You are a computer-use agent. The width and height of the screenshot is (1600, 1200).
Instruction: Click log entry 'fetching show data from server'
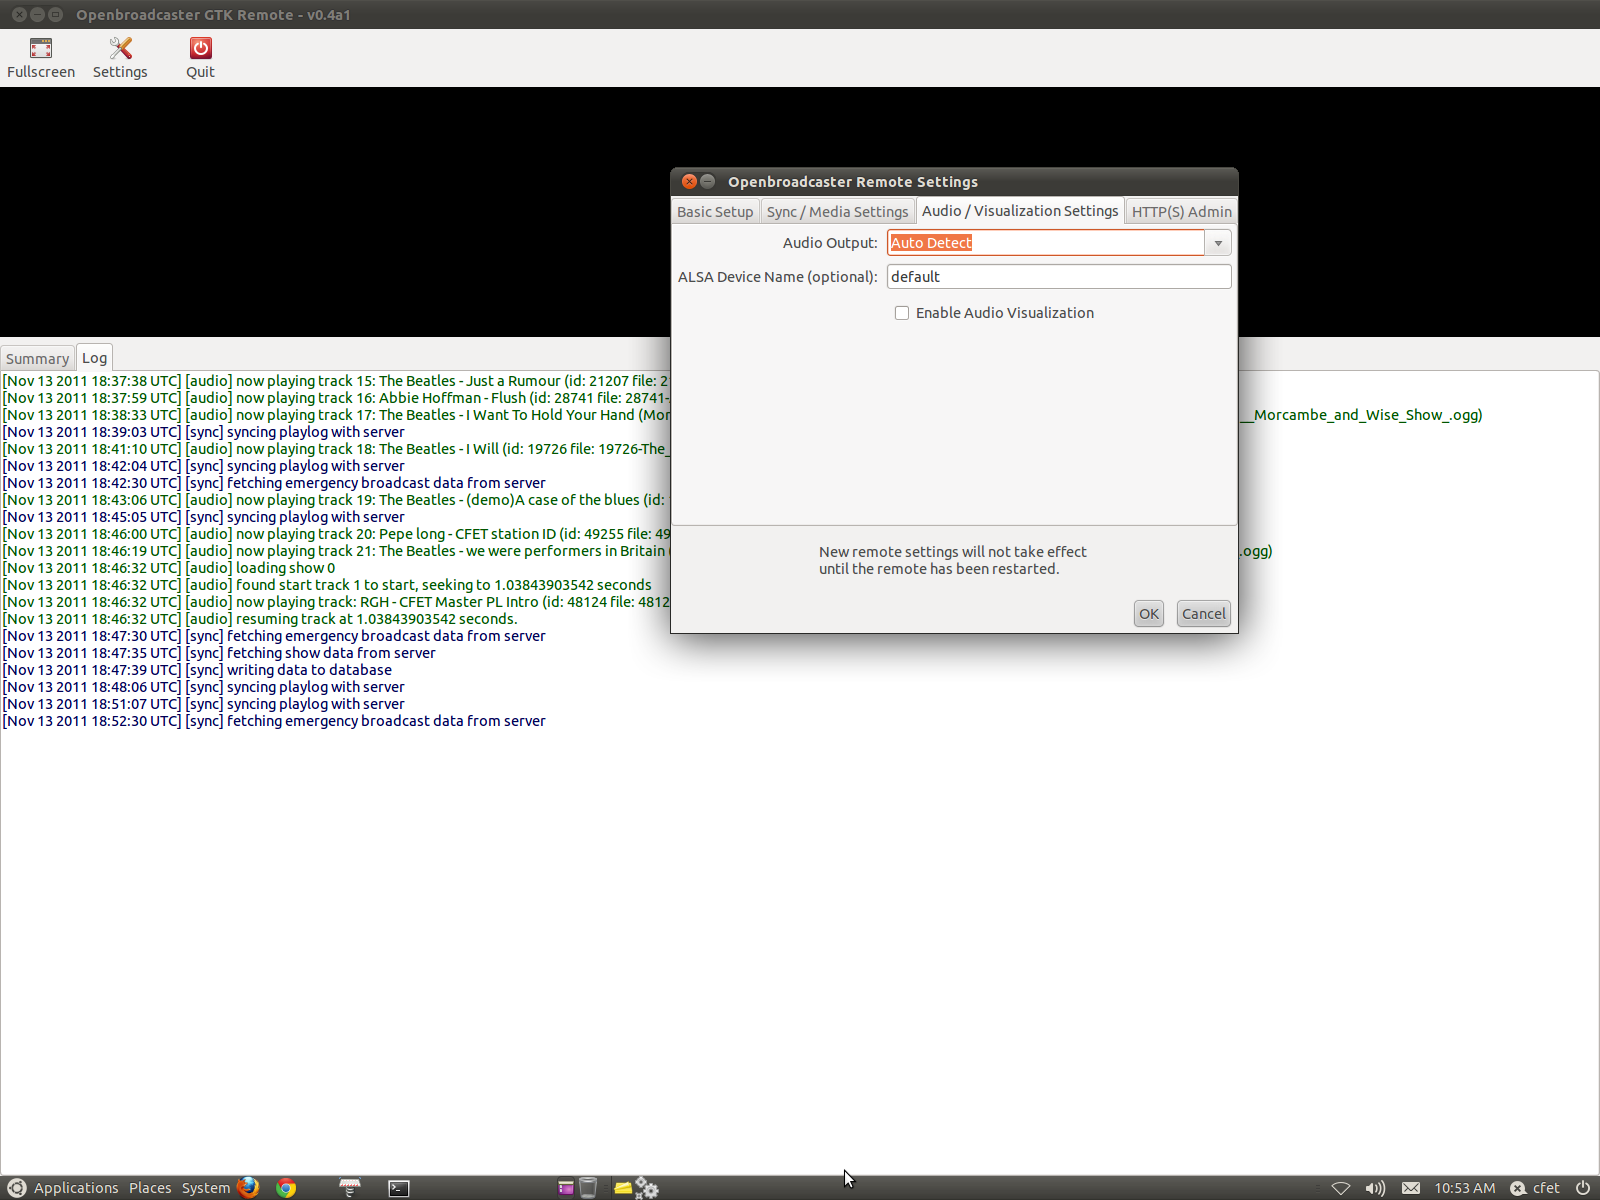click(x=219, y=653)
